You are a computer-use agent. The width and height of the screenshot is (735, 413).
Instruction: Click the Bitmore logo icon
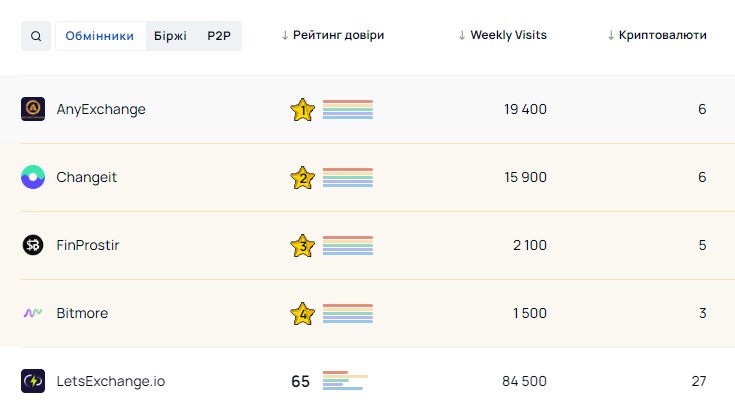(33, 313)
